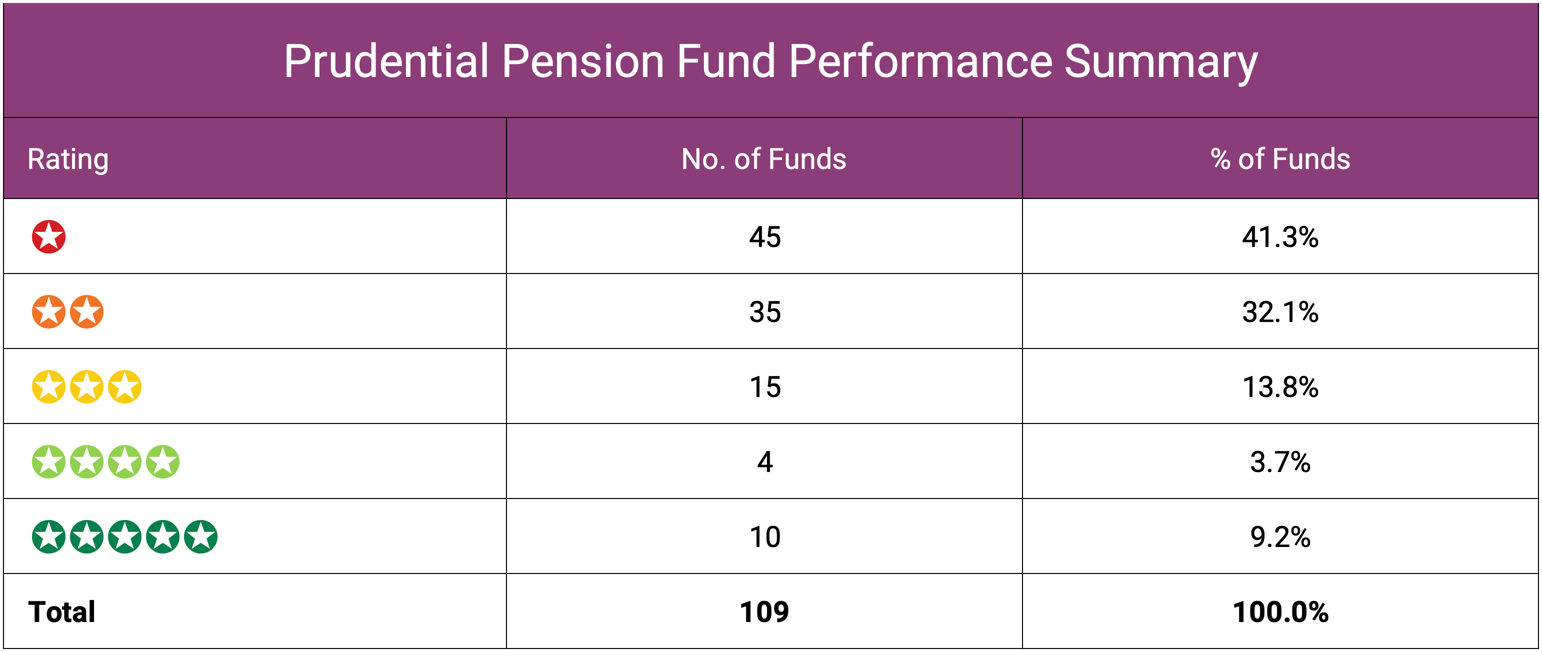The width and height of the screenshot is (1542, 652).
Task: Click the total 109 funds cell
Action: 764,612
